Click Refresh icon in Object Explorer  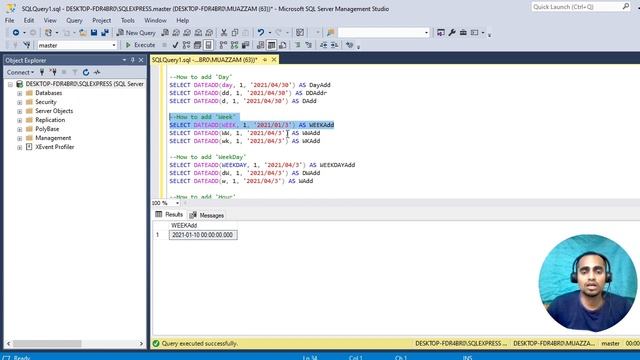(86, 72)
